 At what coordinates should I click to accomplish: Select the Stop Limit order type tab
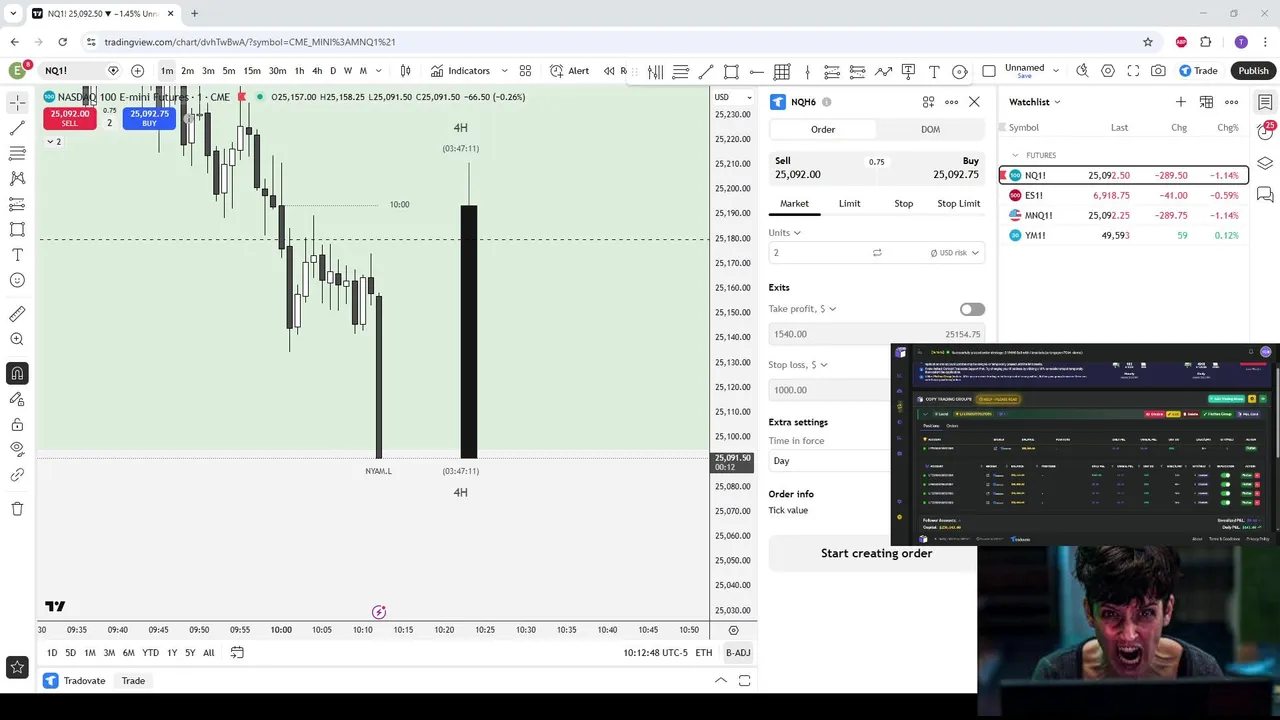(958, 203)
